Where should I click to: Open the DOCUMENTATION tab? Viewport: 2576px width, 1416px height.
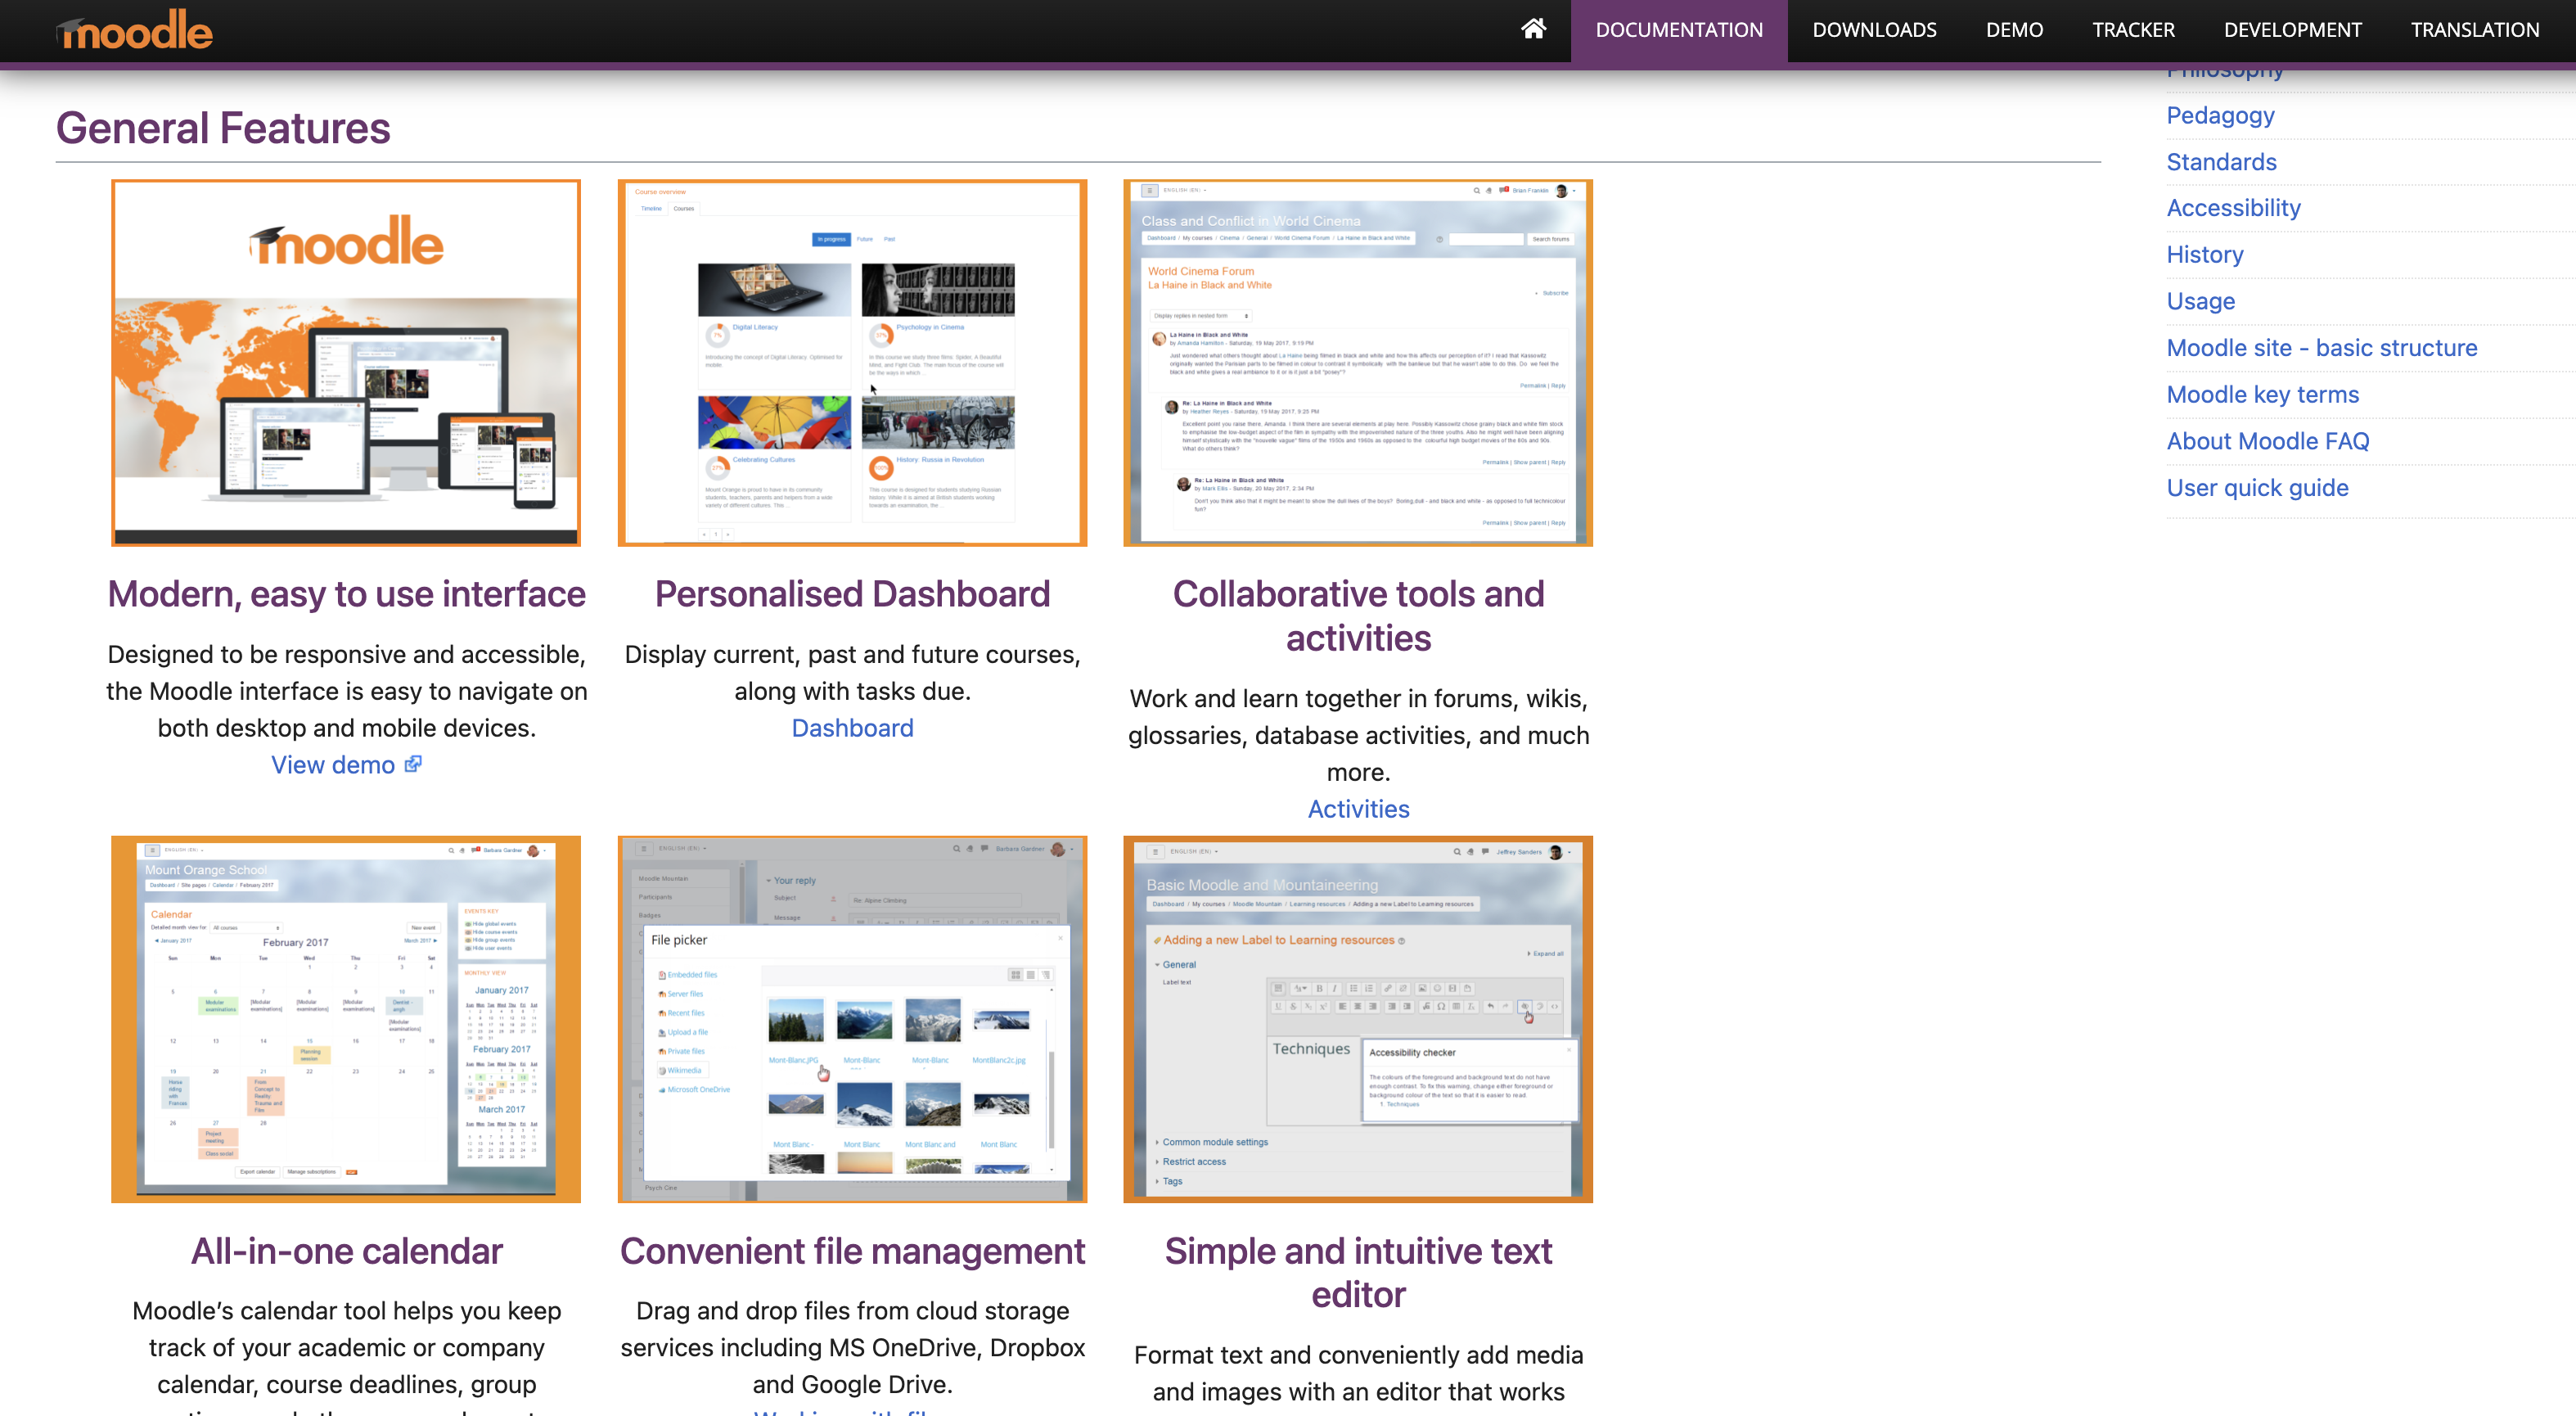click(x=1679, y=30)
